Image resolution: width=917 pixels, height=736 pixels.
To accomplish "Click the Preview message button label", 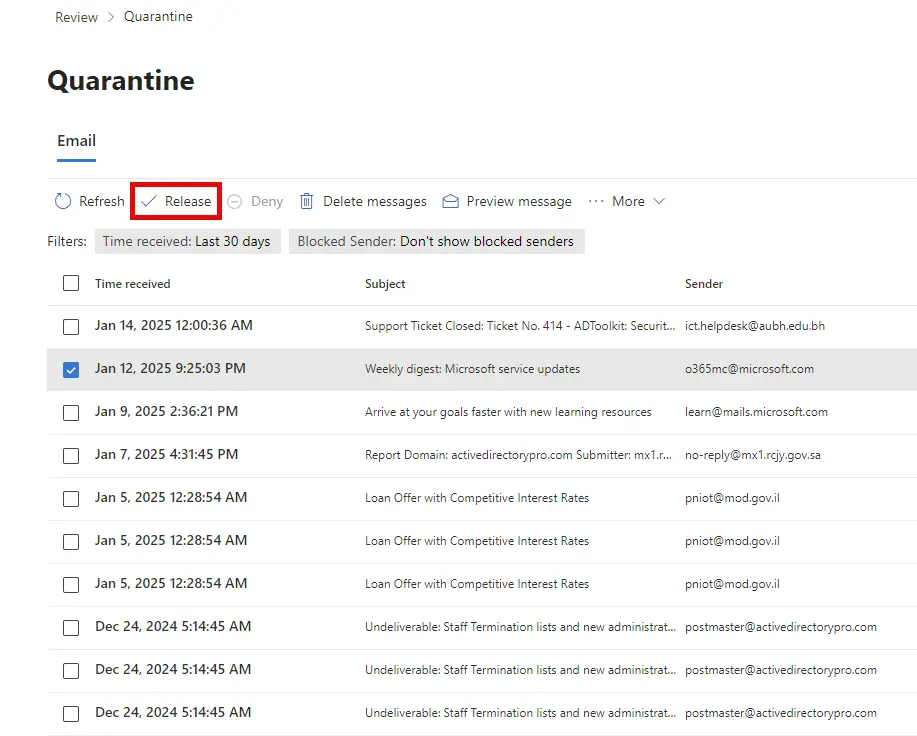I will (519, 202).
